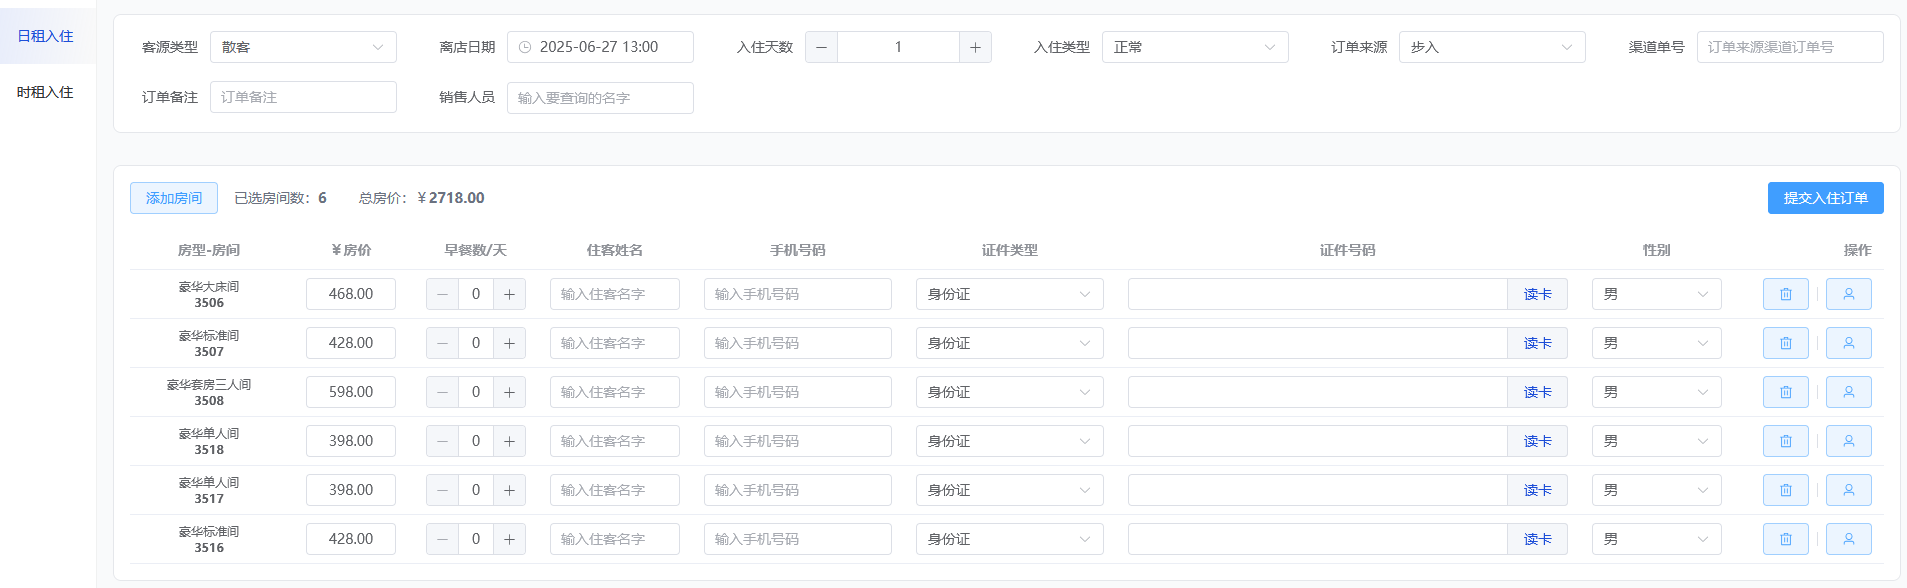Delete room 3518 row with trash icon

1785,441
